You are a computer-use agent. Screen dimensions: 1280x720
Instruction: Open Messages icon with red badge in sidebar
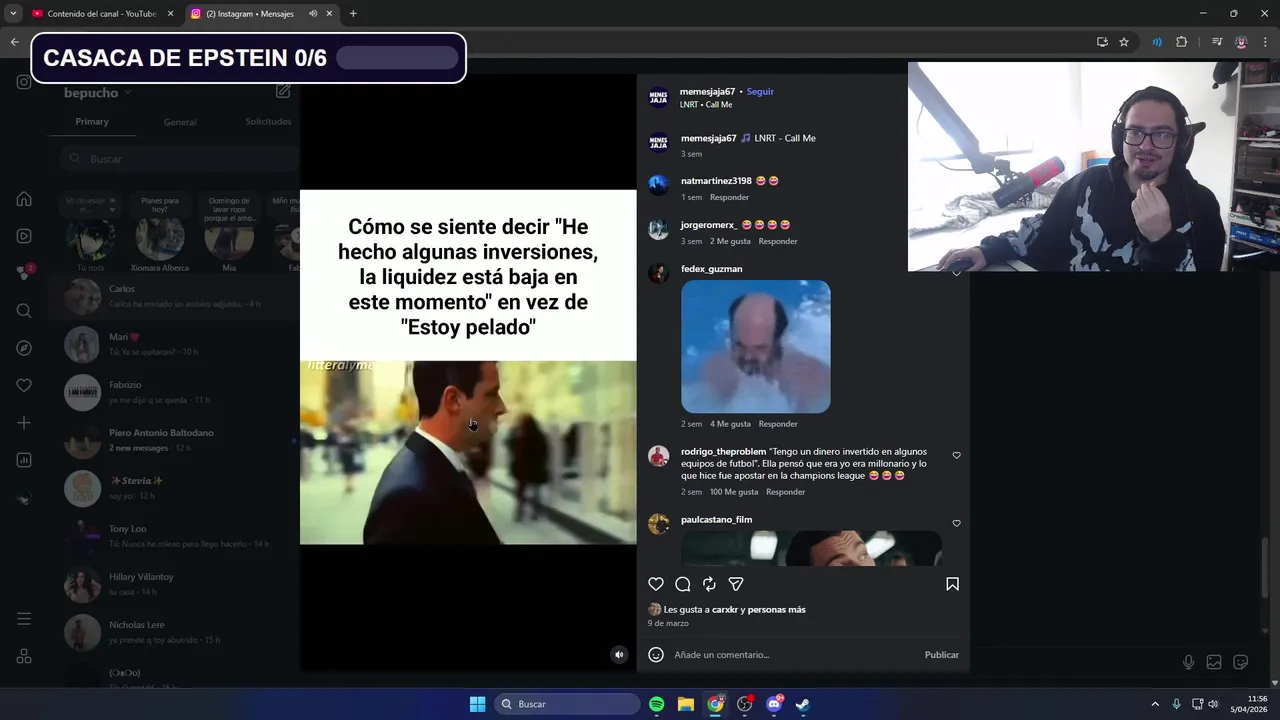coord(24,273)
